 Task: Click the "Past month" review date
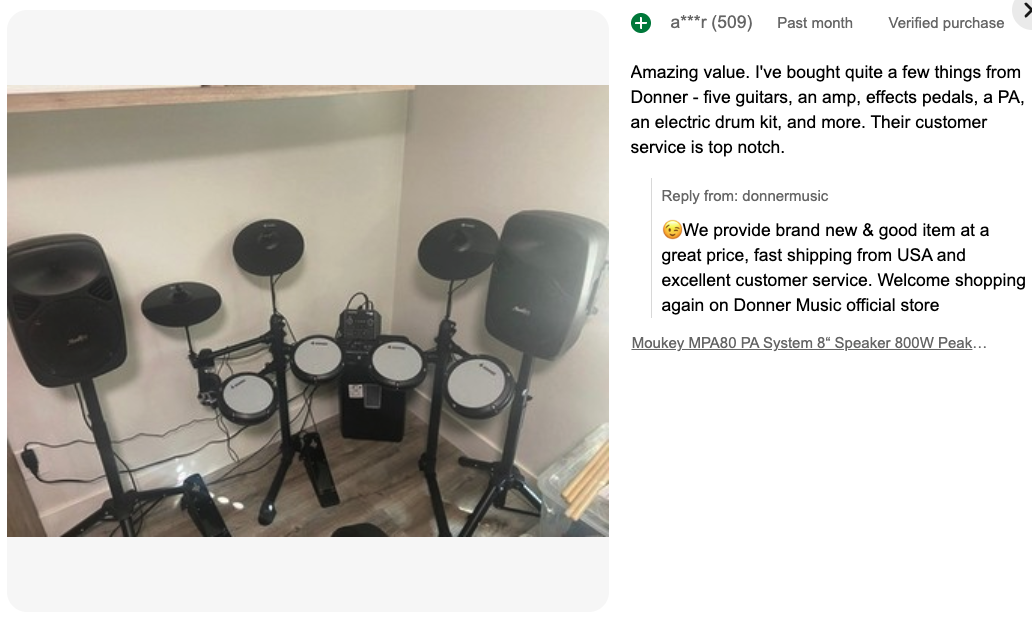[x=815, y=23]
